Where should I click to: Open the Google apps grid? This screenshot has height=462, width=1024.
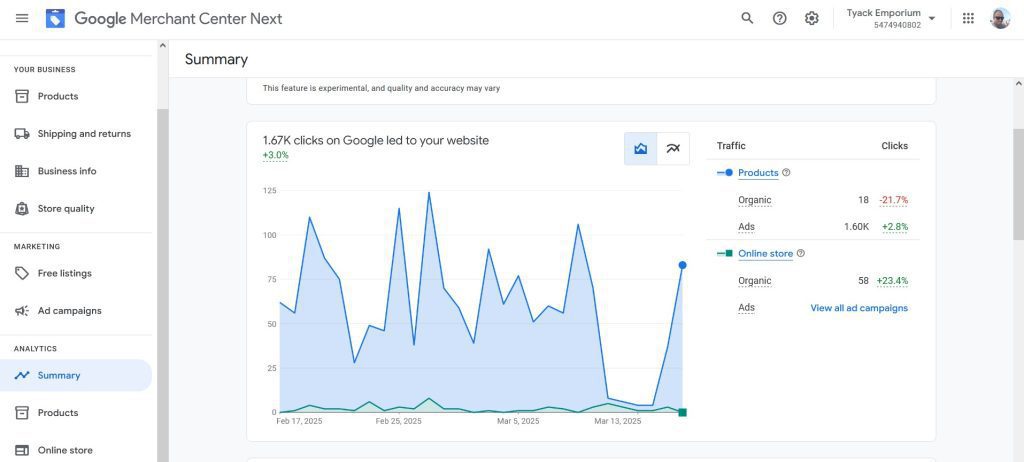click(x=968, y=18)
